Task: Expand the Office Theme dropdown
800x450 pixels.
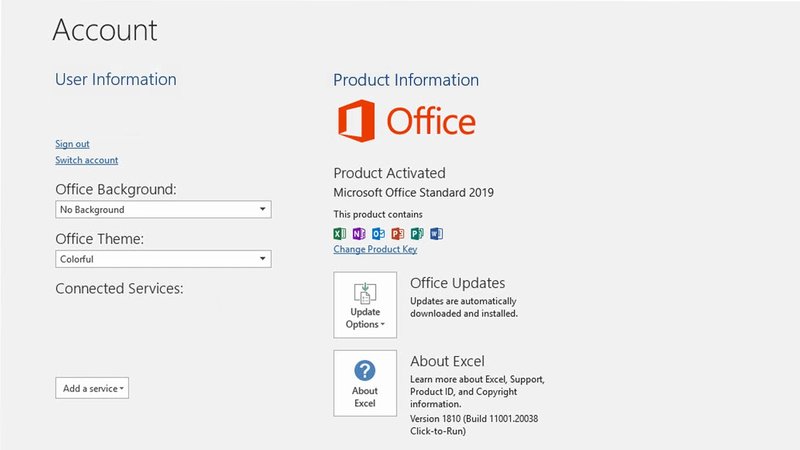Action: (163, 259)
